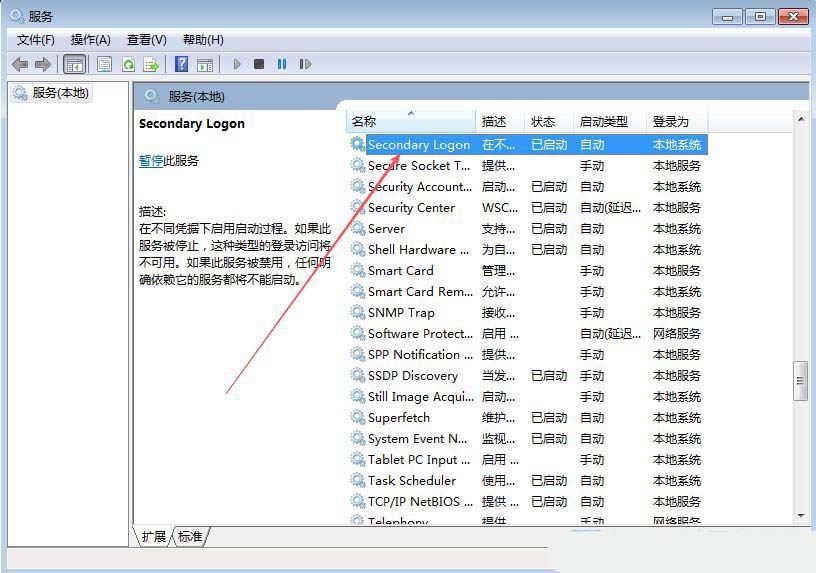Click 已启动 status of SSDP Discovery

[549, 375]
